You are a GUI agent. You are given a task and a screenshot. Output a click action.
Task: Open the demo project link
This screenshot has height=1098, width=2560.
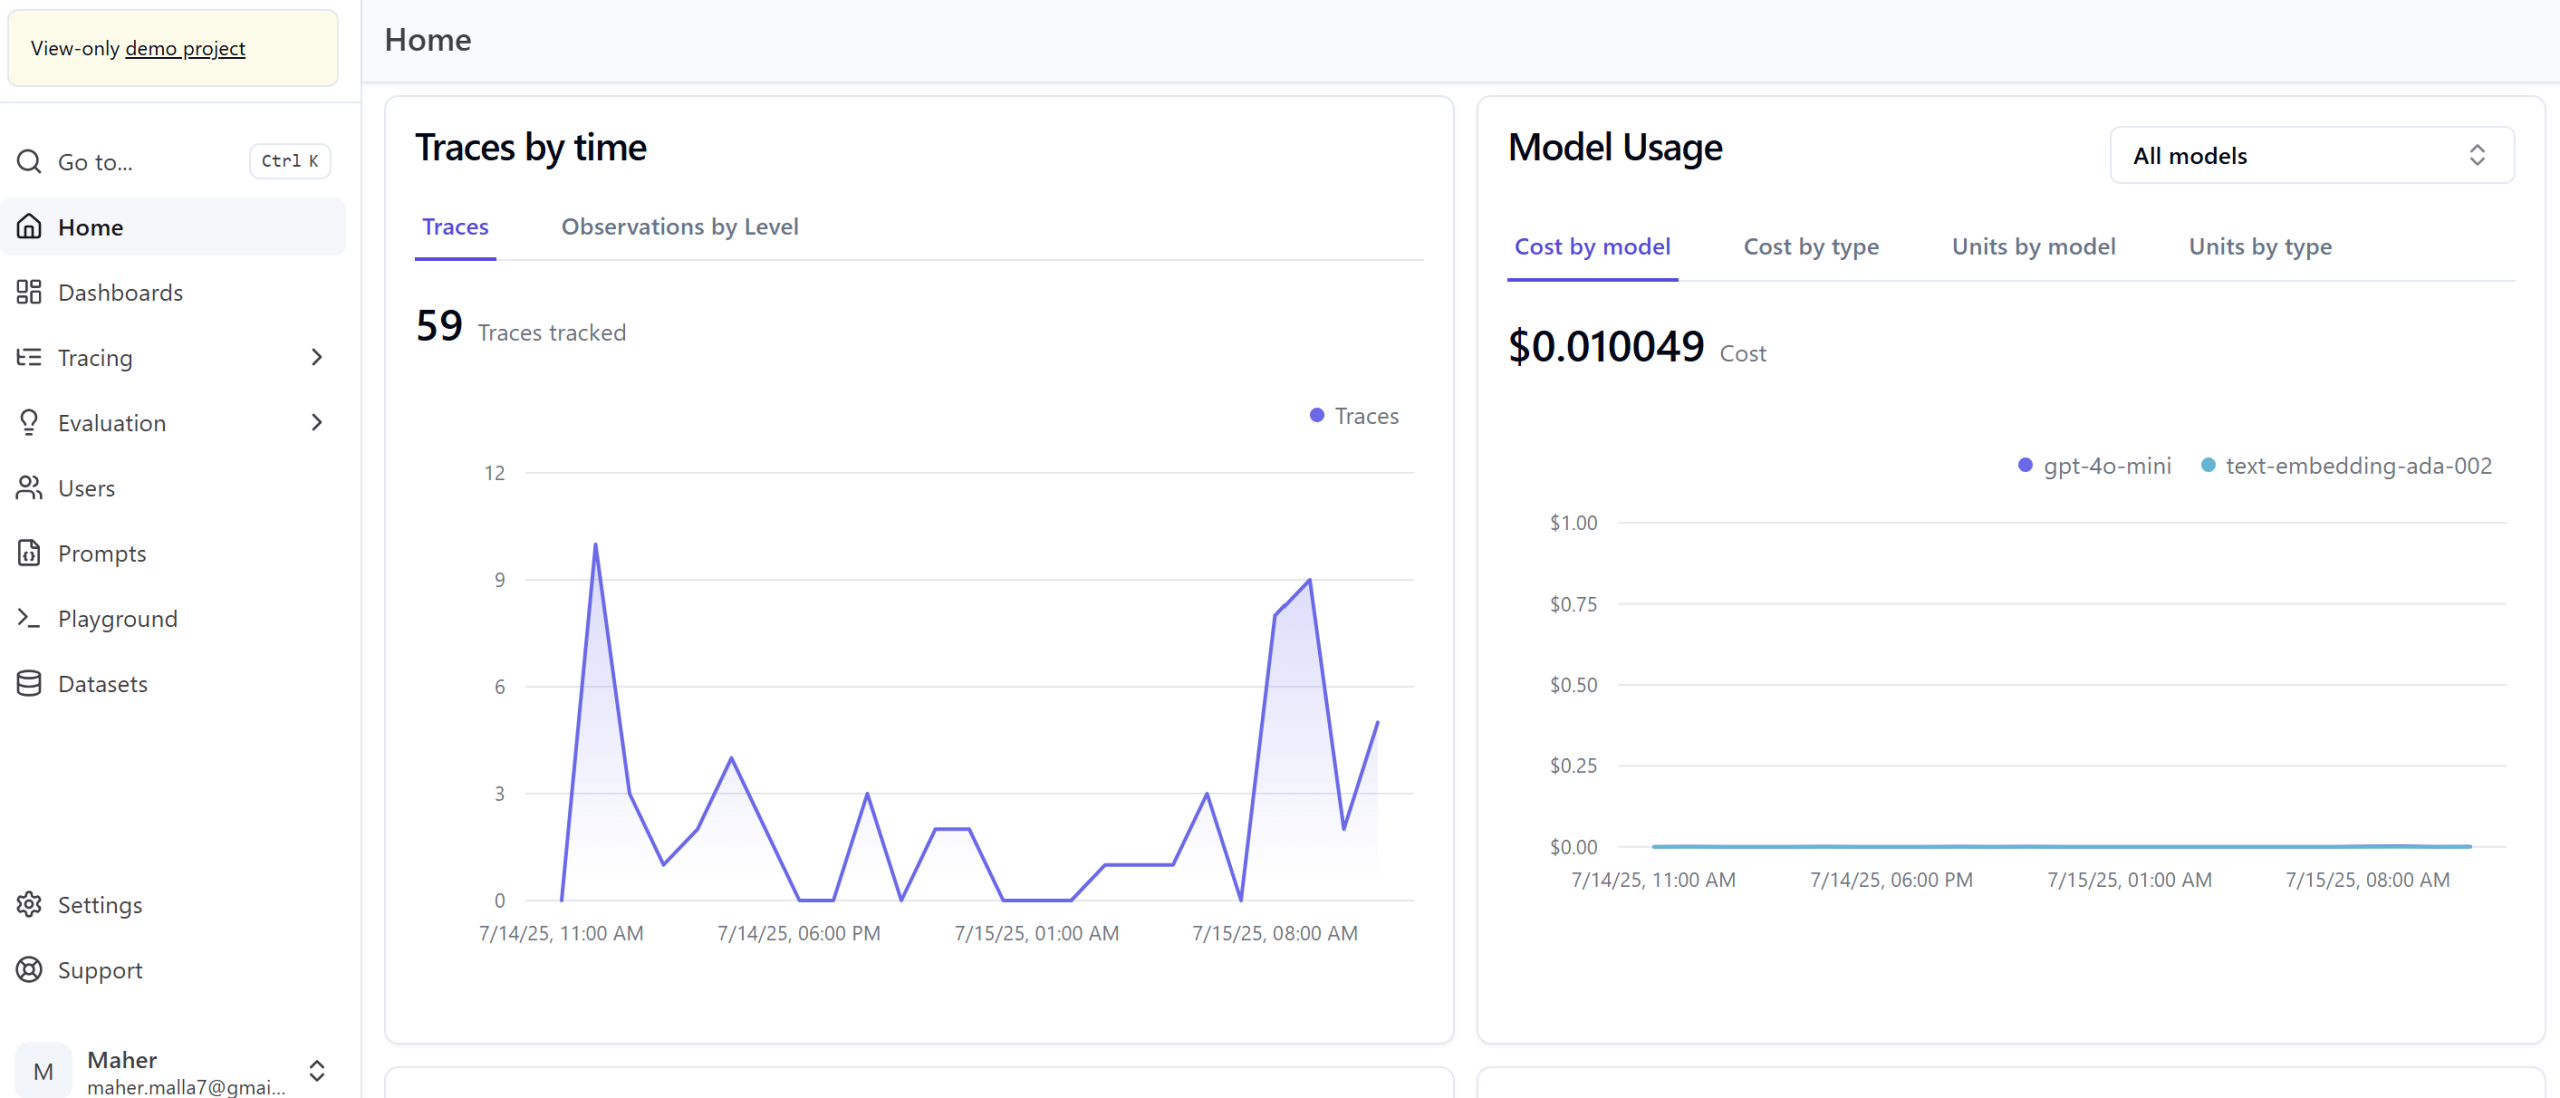coord(185,48)
